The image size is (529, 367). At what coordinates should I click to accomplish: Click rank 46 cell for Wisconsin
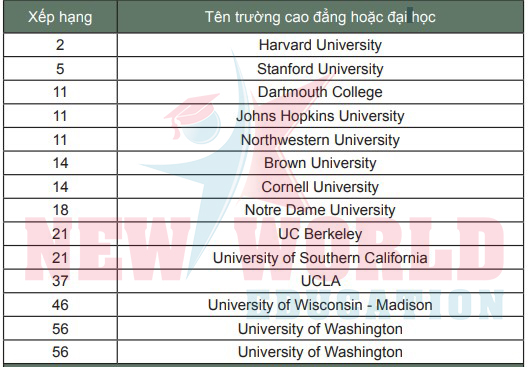[60, 305]
